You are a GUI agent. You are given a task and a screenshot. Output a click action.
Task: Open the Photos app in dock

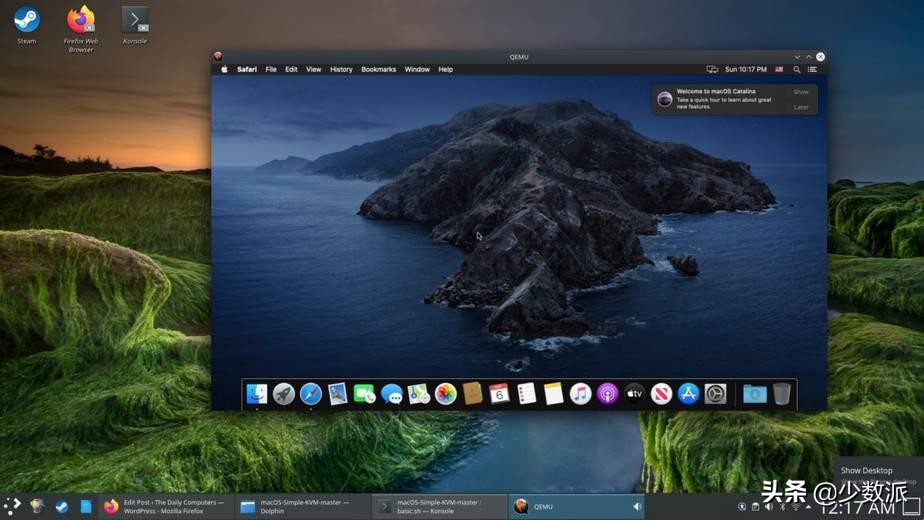pyautogui.click(x=446, y=394)
